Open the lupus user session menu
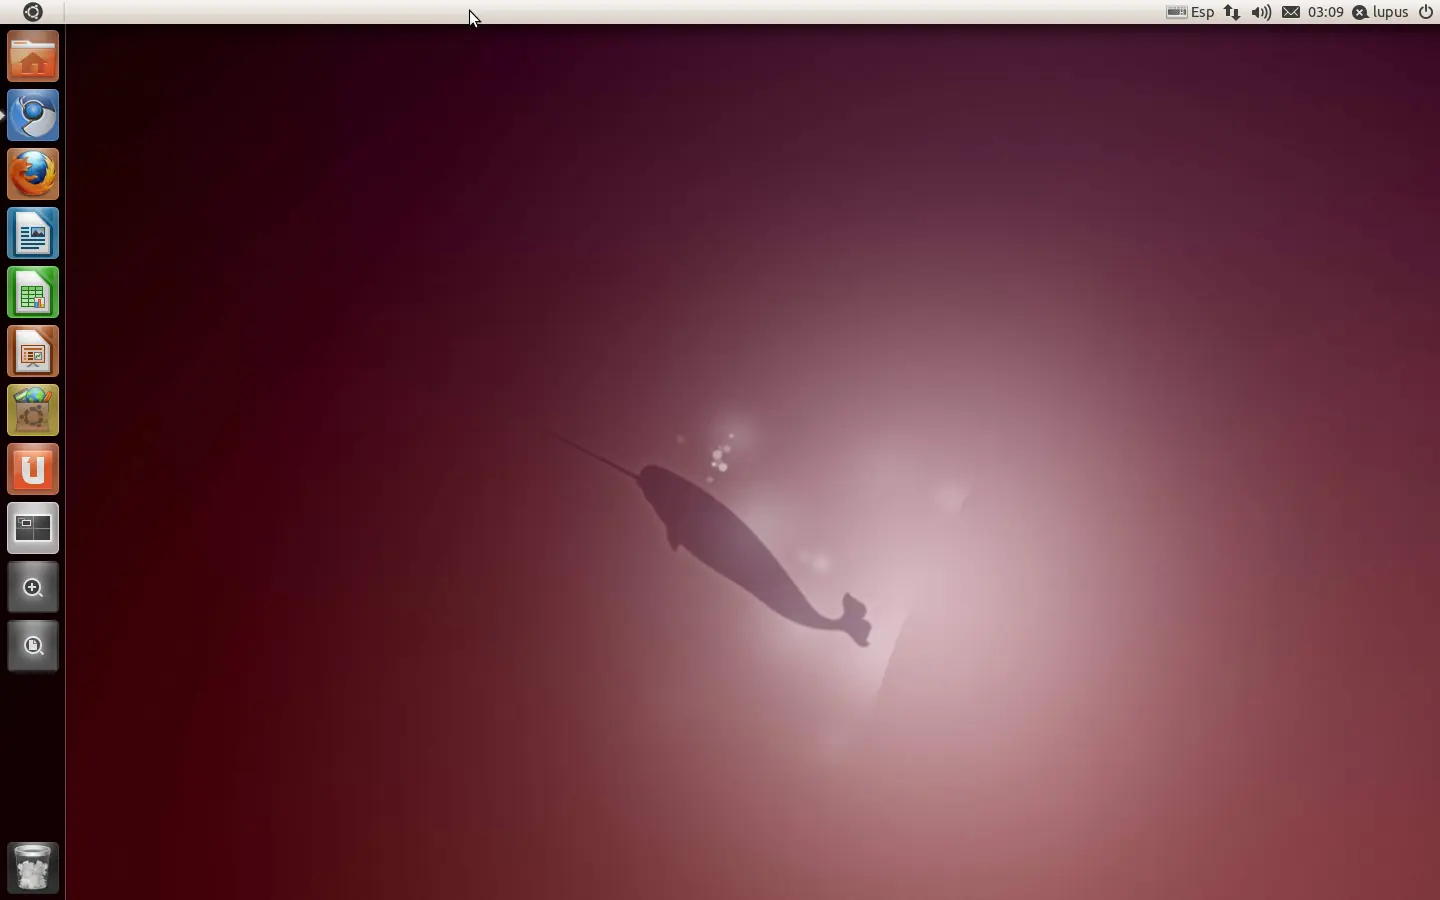The height and width of the screenshot is (900, 1440). click(x=1382, y=12)
